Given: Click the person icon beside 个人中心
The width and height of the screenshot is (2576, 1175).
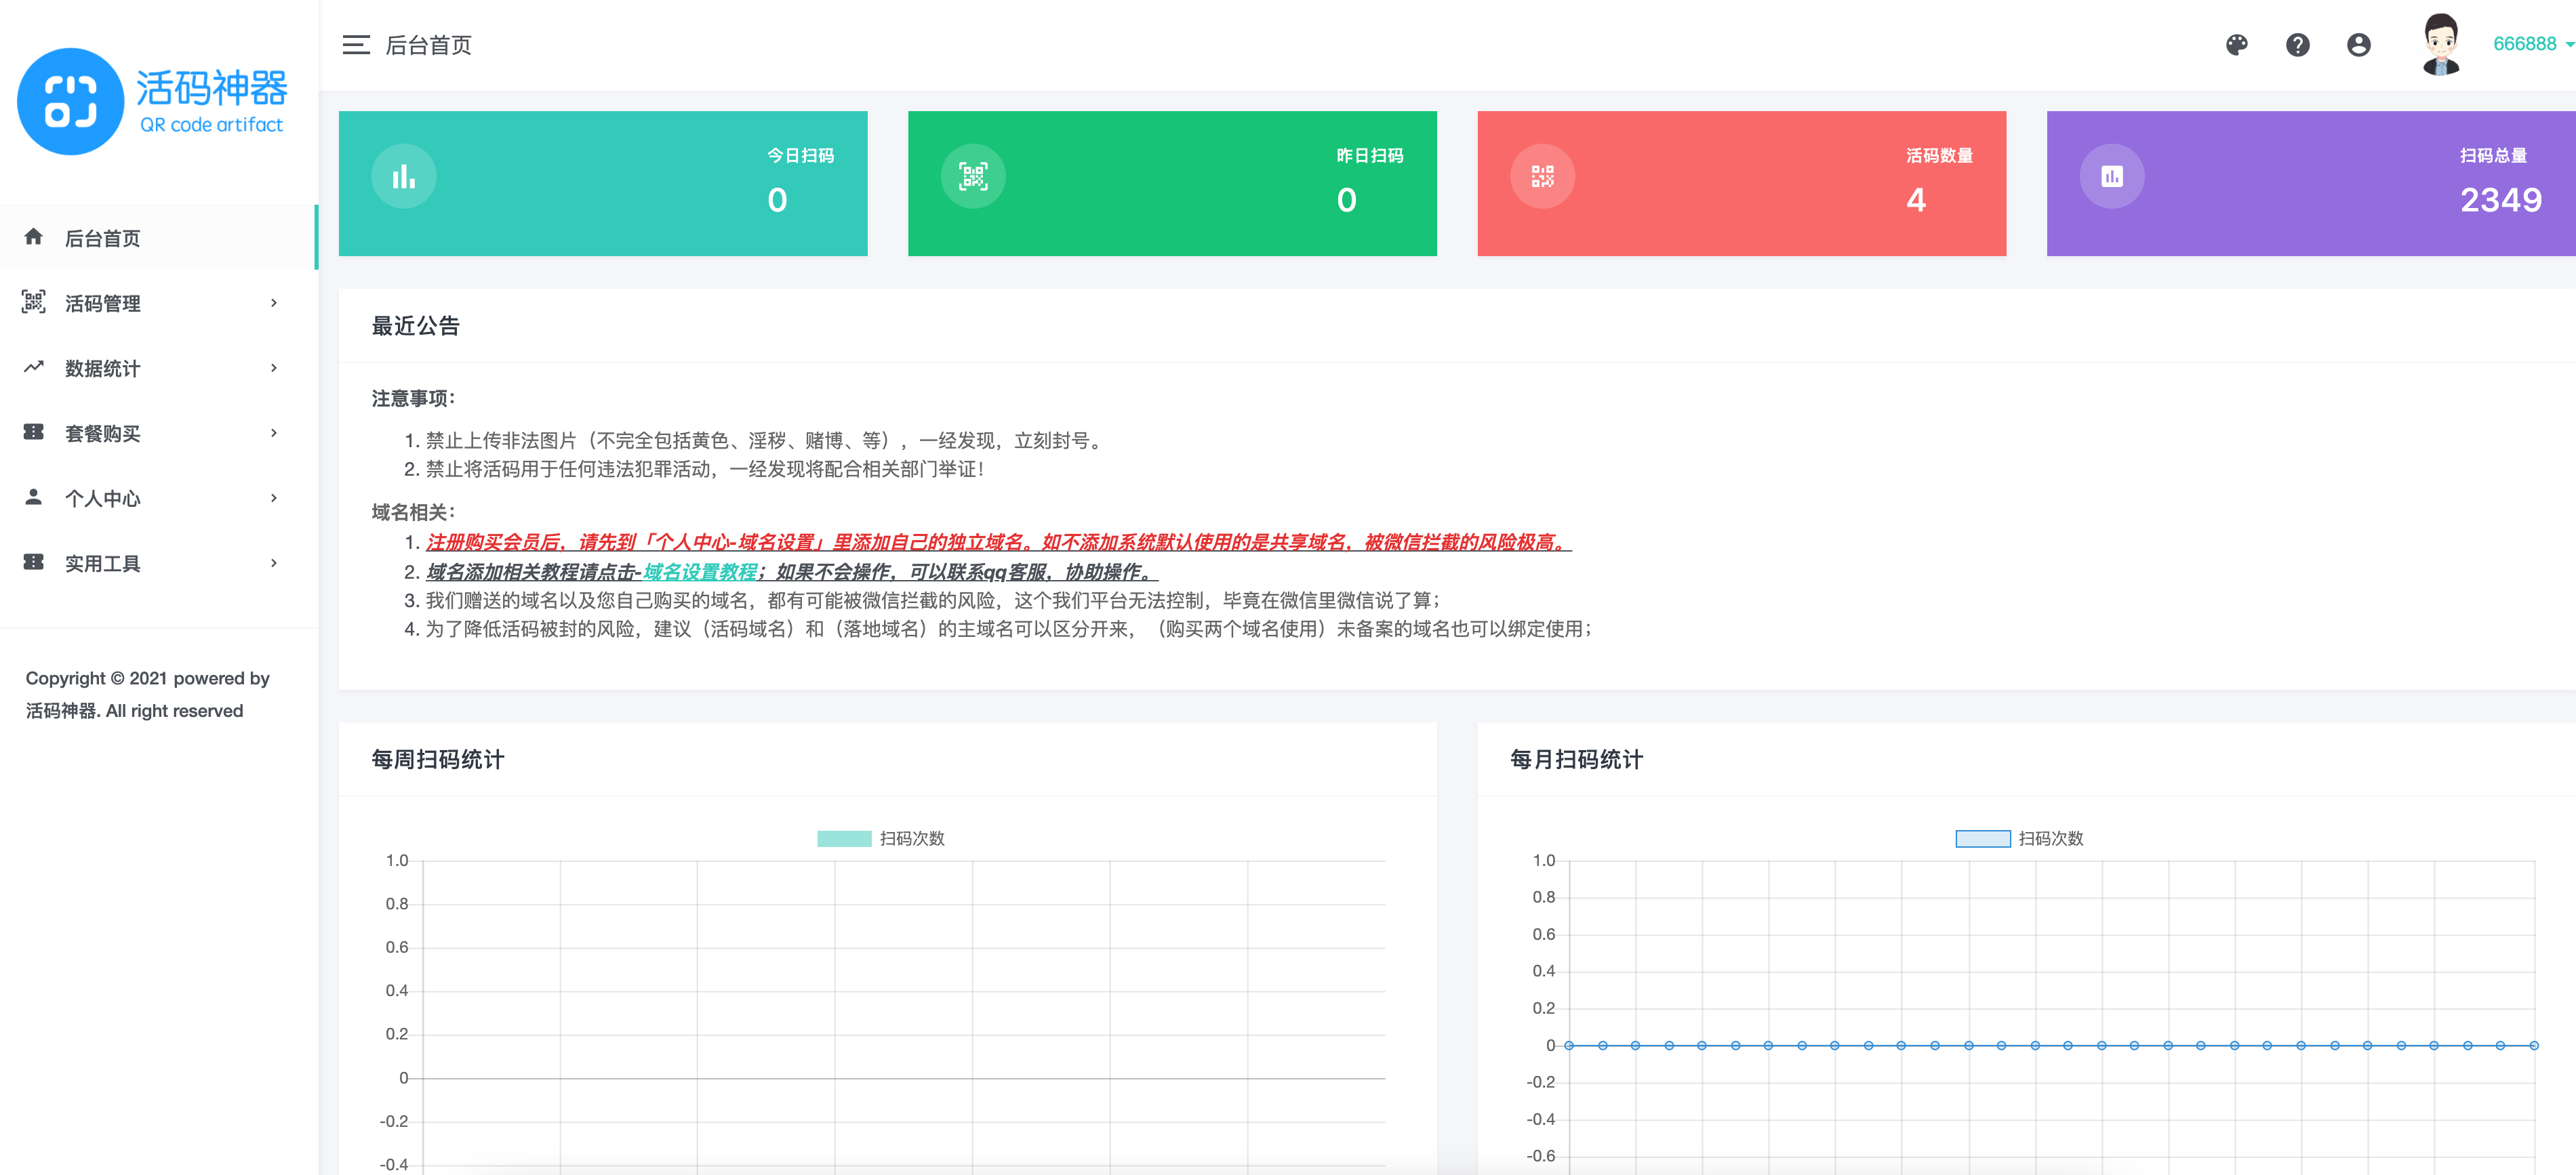Looking at the screenshot, I should [x=34, y=497].
